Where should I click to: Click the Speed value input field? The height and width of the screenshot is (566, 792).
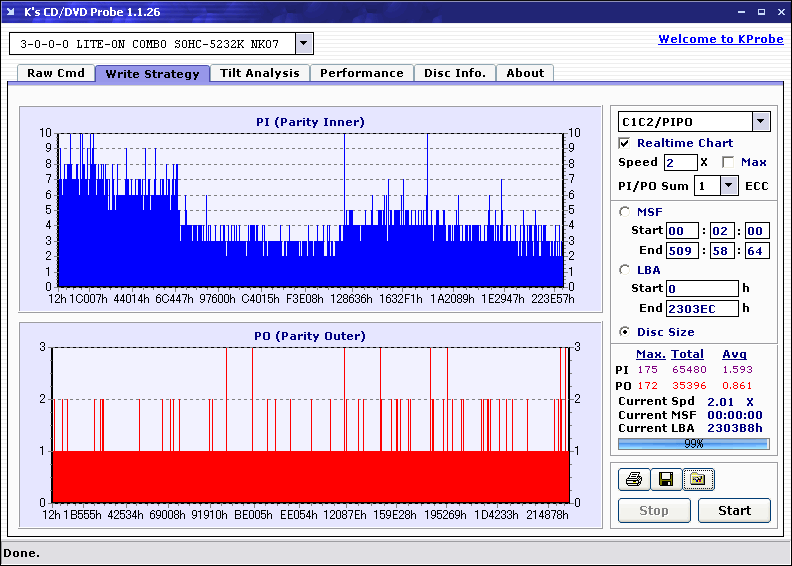click(679, 162)
